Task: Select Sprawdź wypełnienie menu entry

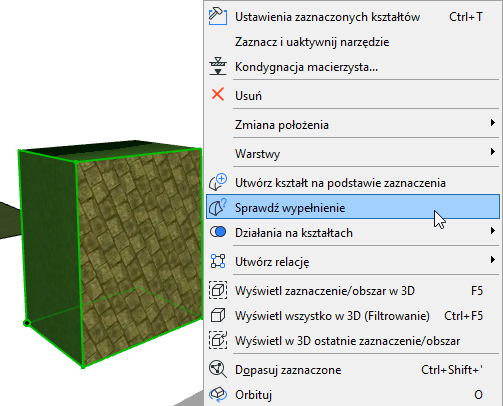Action: [x=353, y=207]
